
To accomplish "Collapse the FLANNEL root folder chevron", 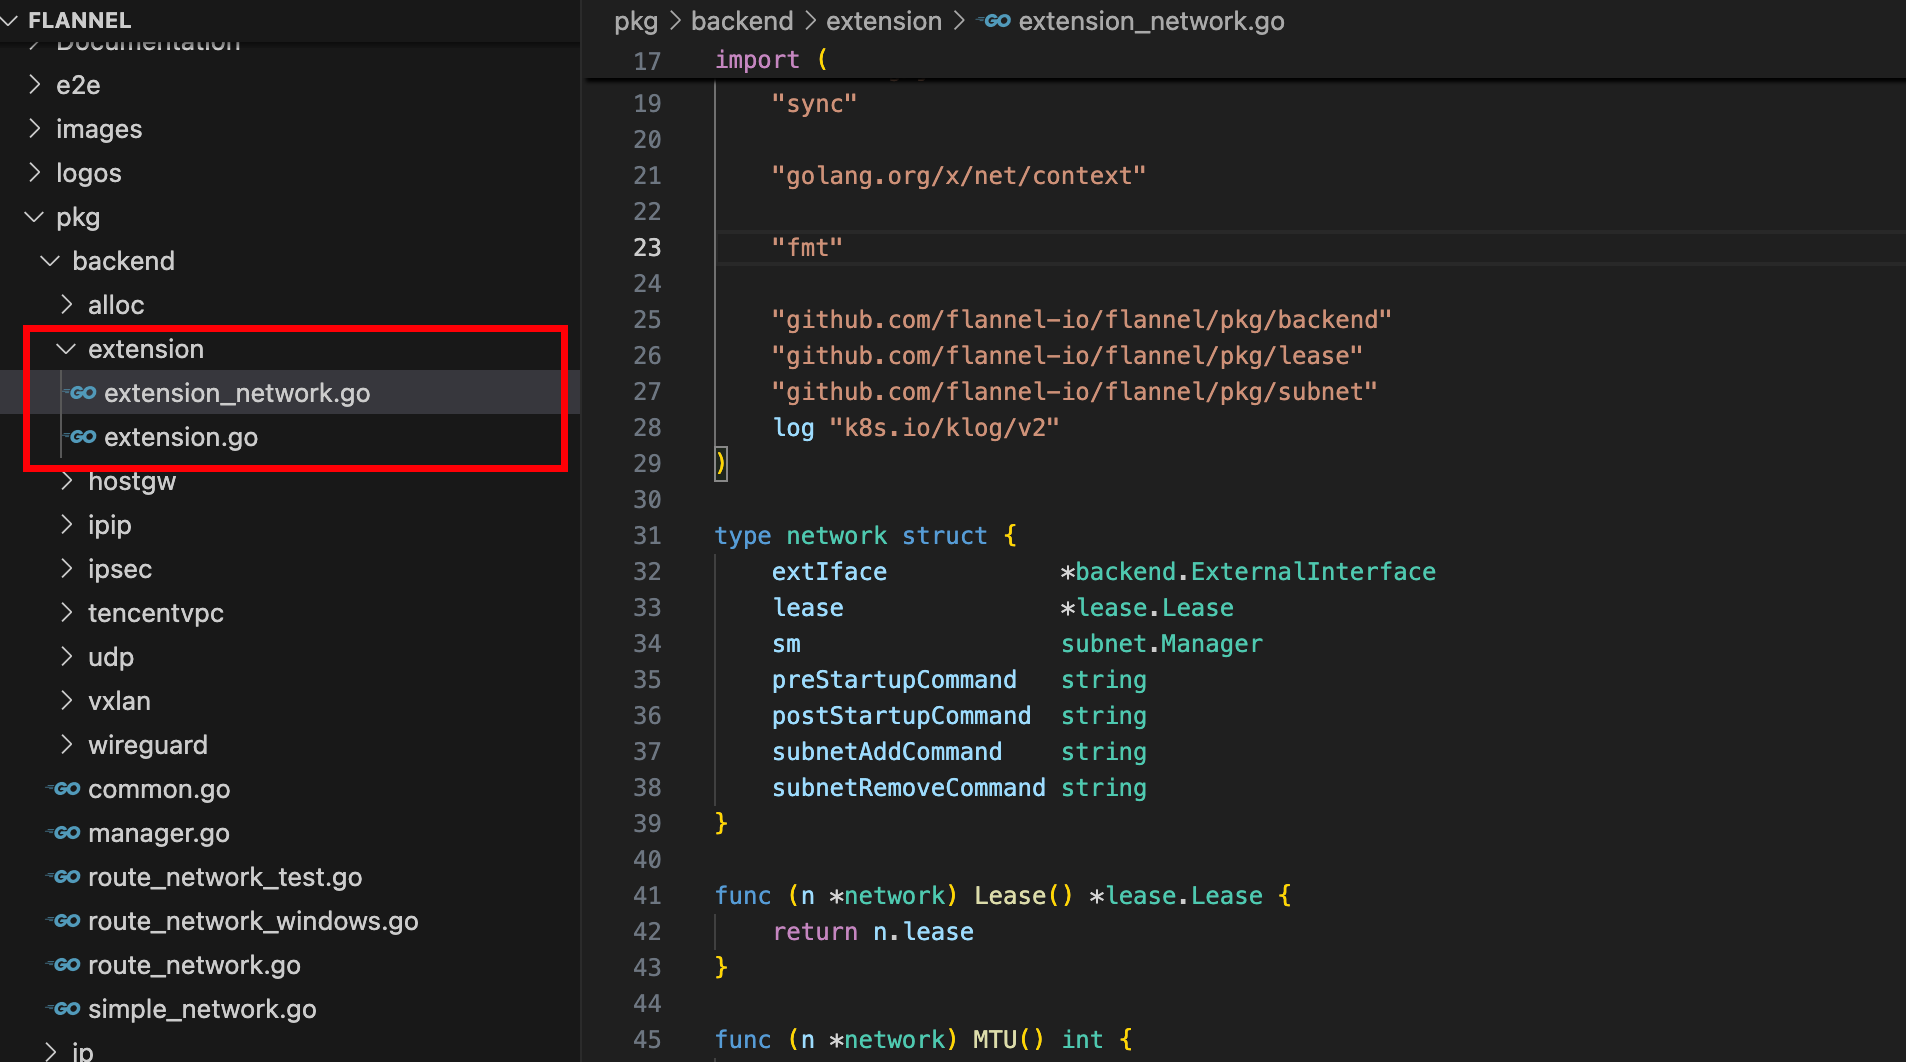I will tap(11, 20).
